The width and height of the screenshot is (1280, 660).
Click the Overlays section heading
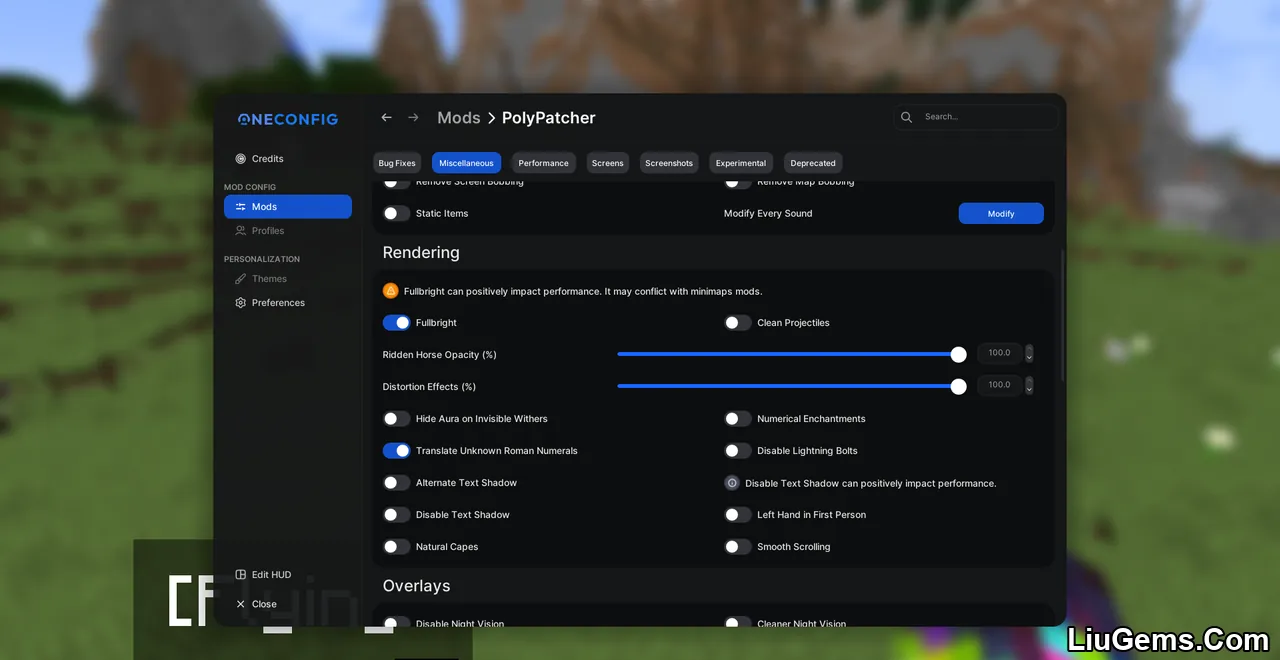click(x=417, y=586)
